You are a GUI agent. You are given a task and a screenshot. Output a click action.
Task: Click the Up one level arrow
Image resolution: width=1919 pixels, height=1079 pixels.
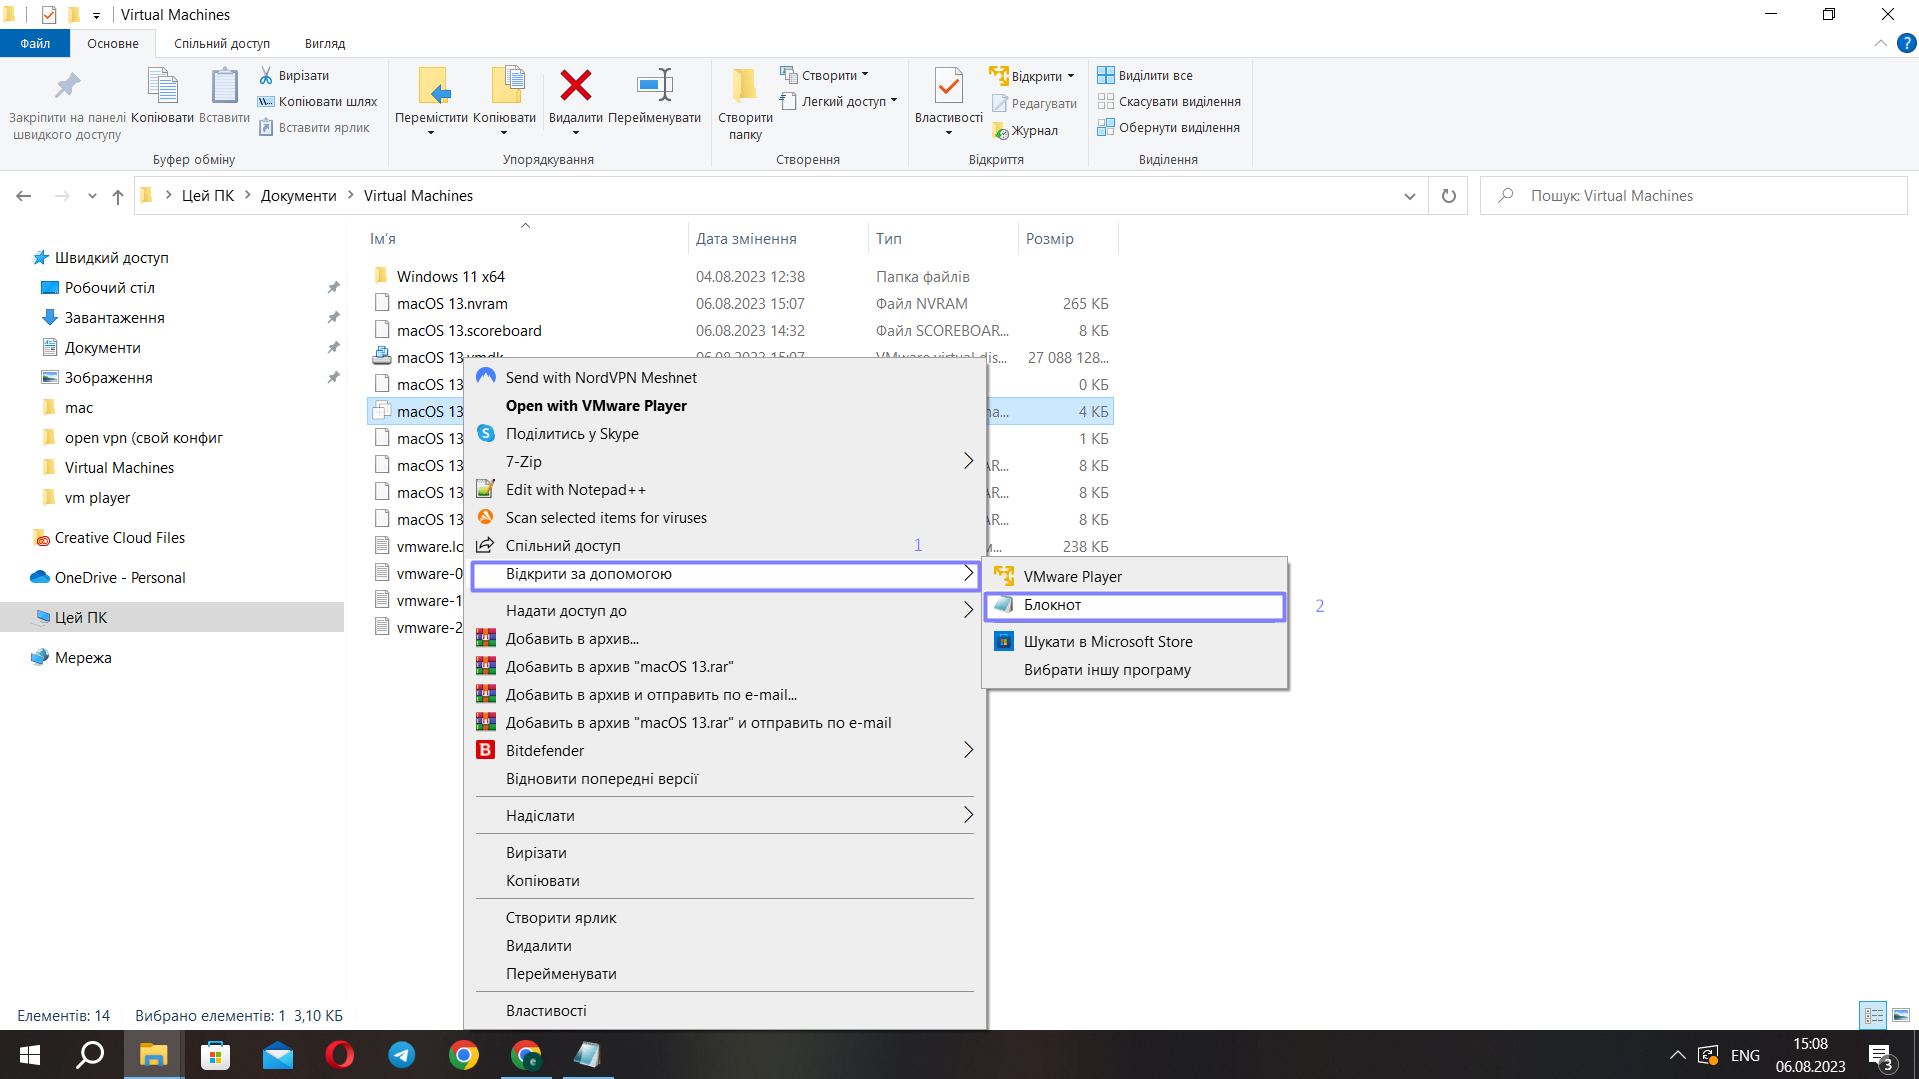[x=118, y=196]
